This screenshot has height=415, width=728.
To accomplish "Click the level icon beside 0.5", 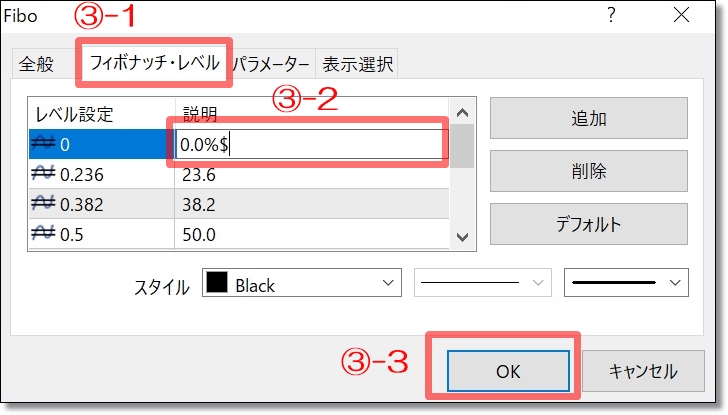I will click(43, 233).
